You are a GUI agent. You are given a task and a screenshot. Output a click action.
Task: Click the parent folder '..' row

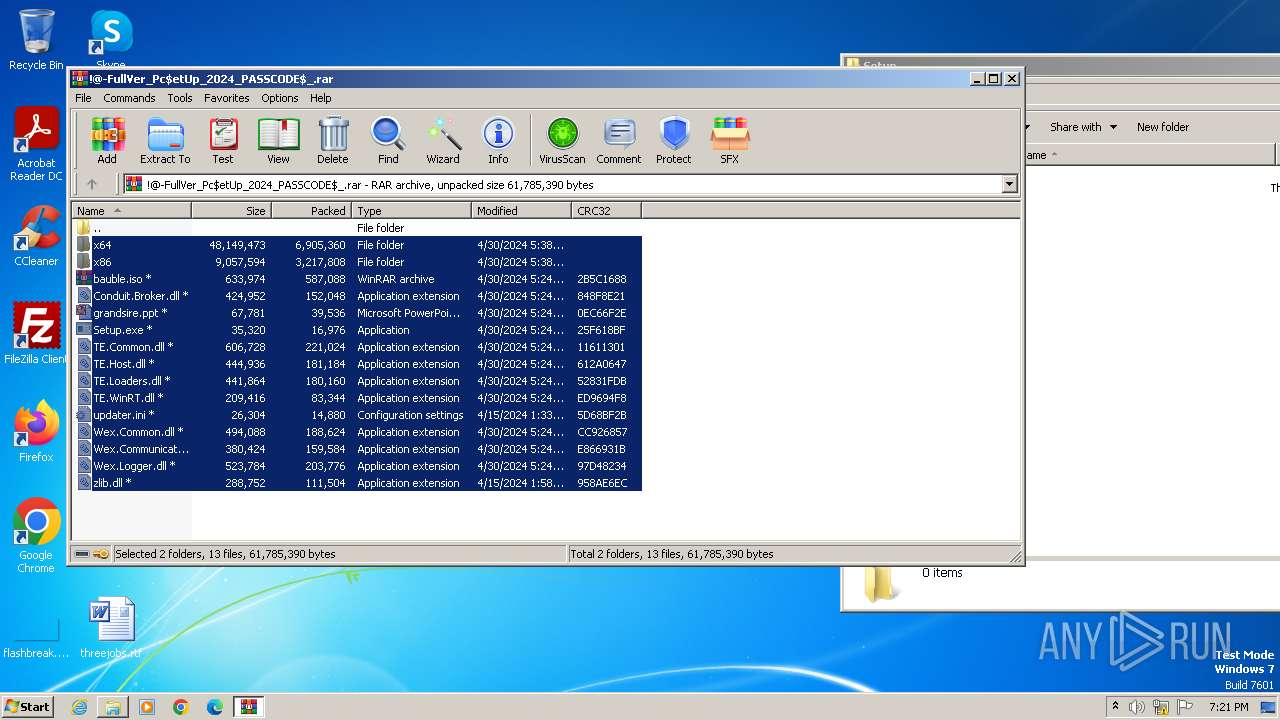358,228
